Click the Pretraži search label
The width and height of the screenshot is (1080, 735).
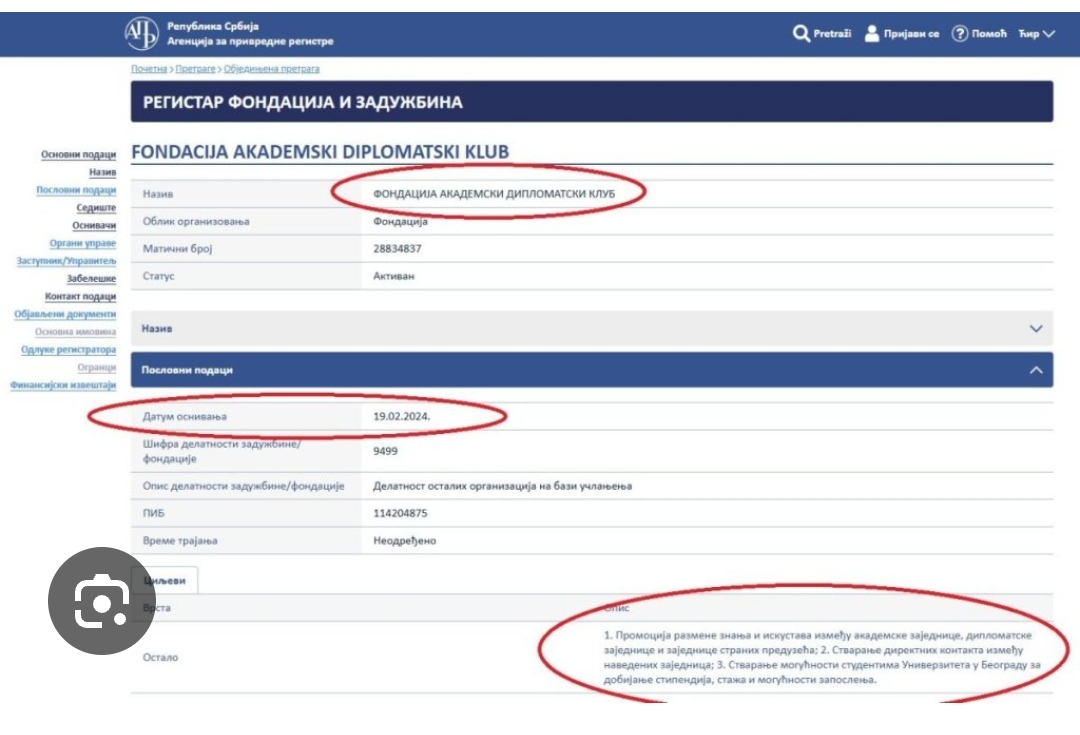832,33
